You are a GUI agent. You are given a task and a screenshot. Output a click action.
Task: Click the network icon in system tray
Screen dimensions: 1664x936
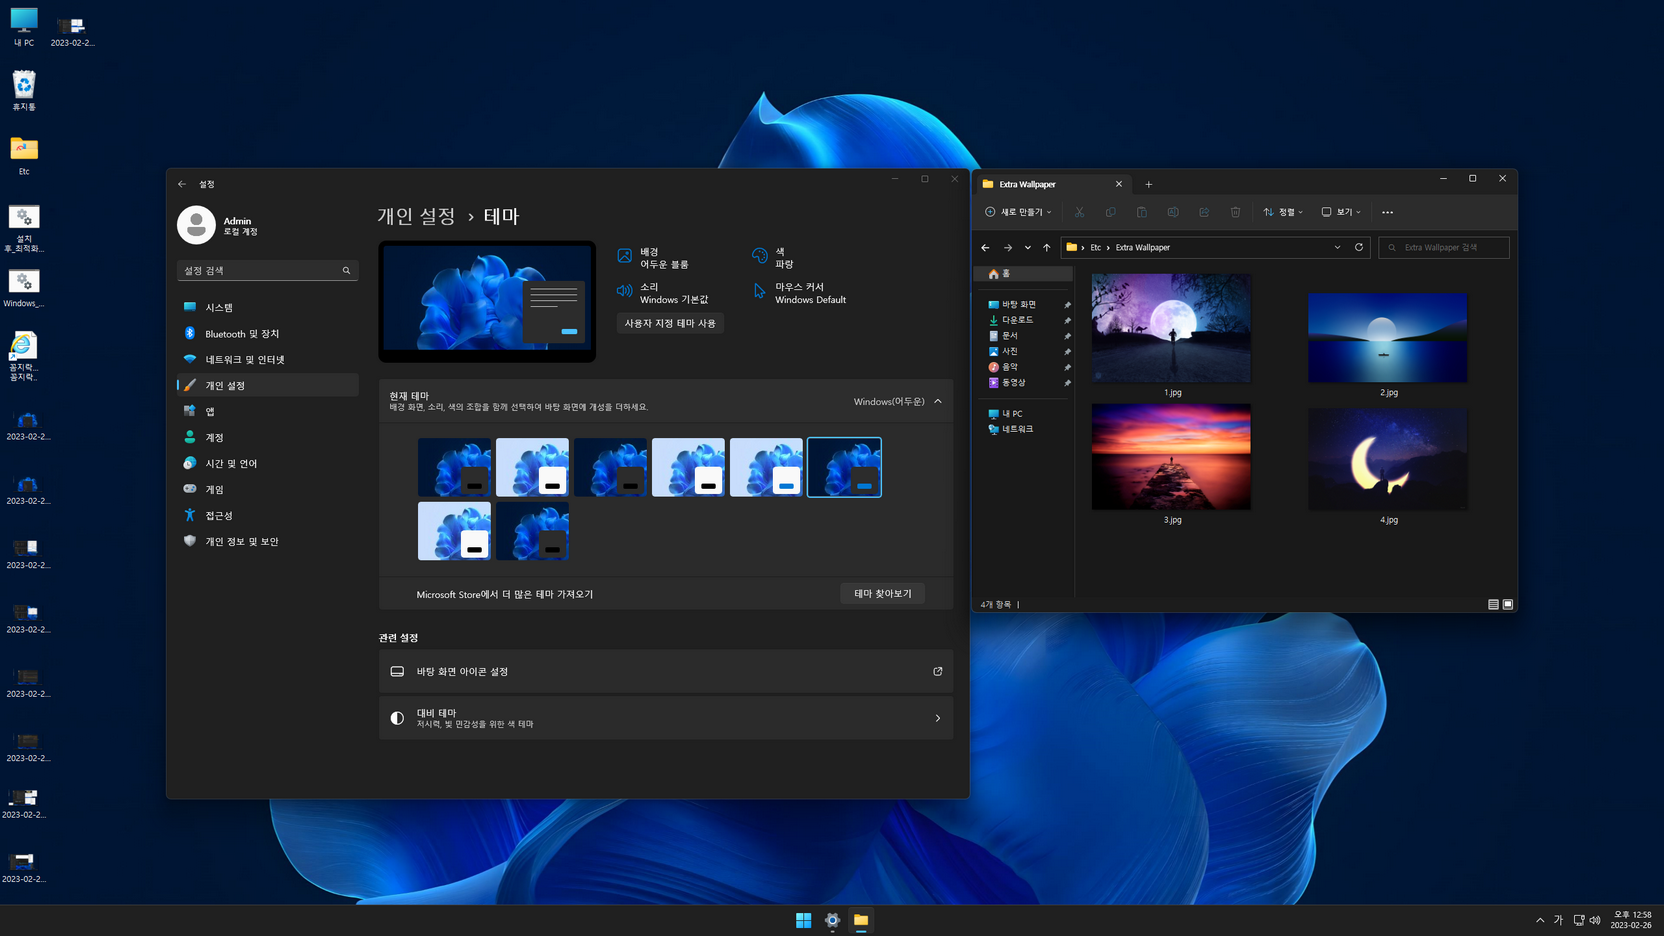(1578, 920)
